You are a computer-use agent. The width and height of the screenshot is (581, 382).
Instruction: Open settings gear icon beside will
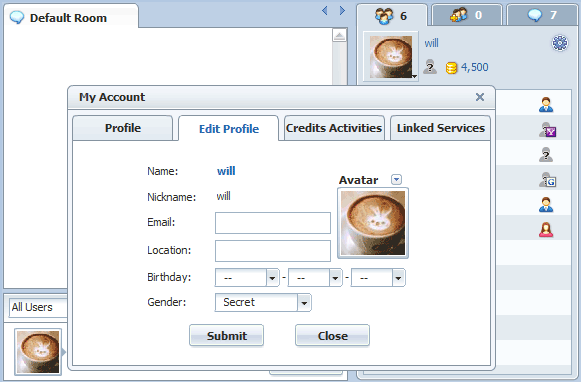(x=560, y=43)
